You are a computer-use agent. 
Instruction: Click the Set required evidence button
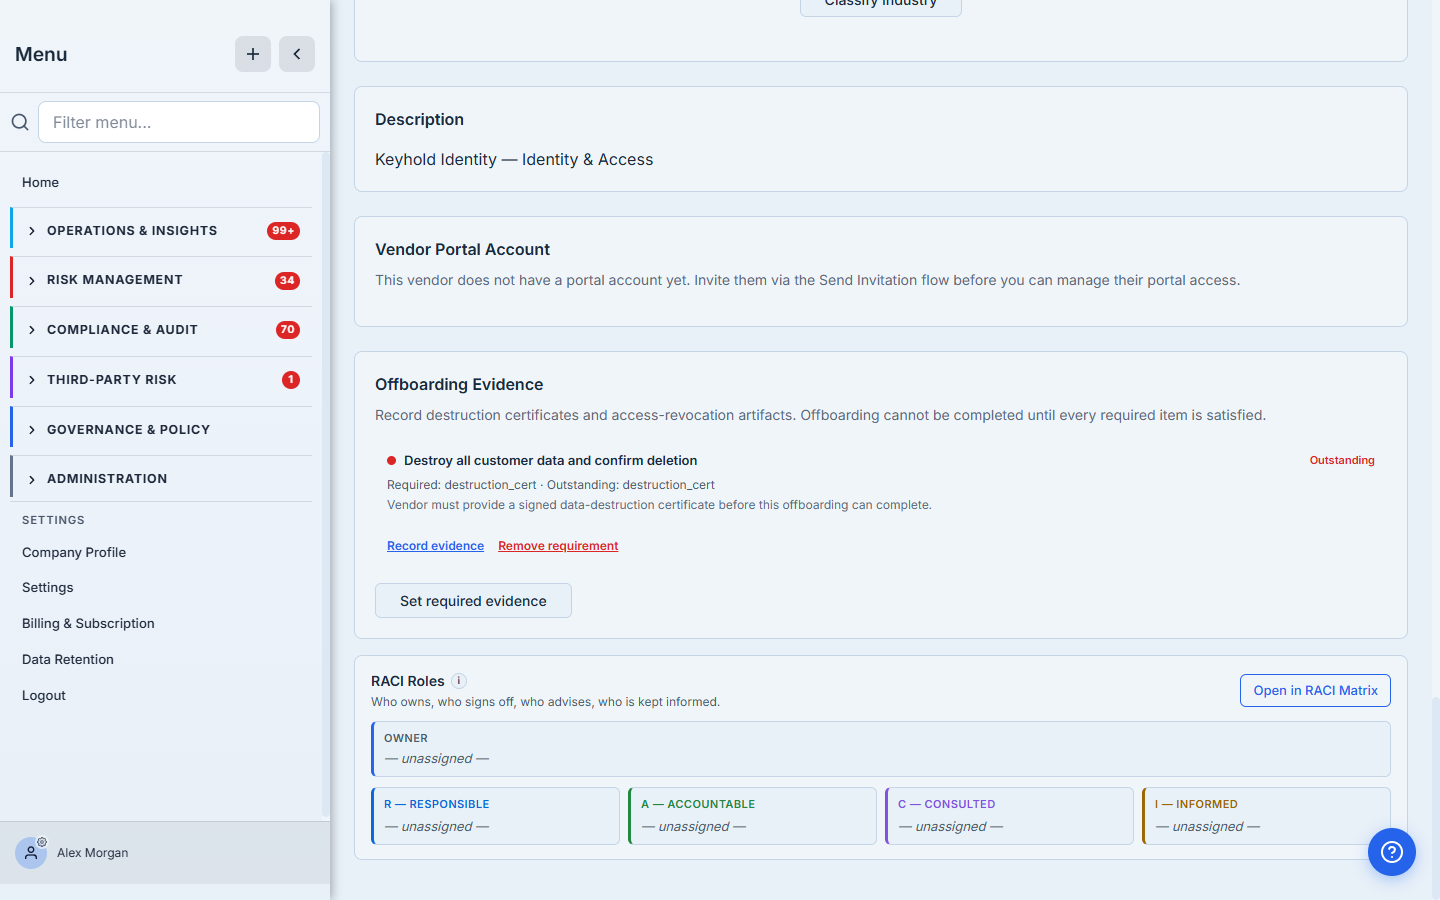pos(473,601)
